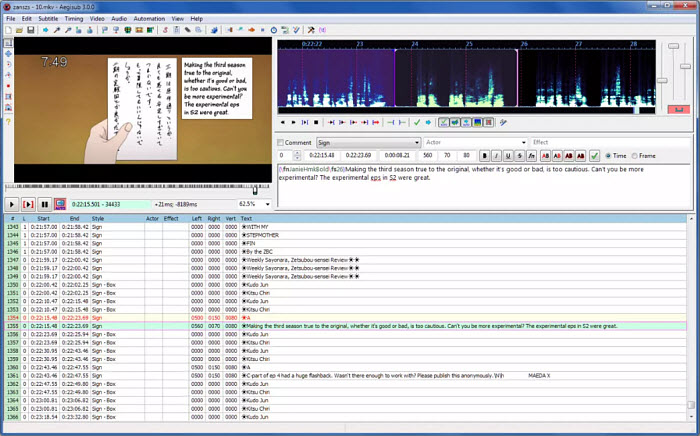The image size is (700, 436).
Task: Select the Time radio button
Action: 608,156
